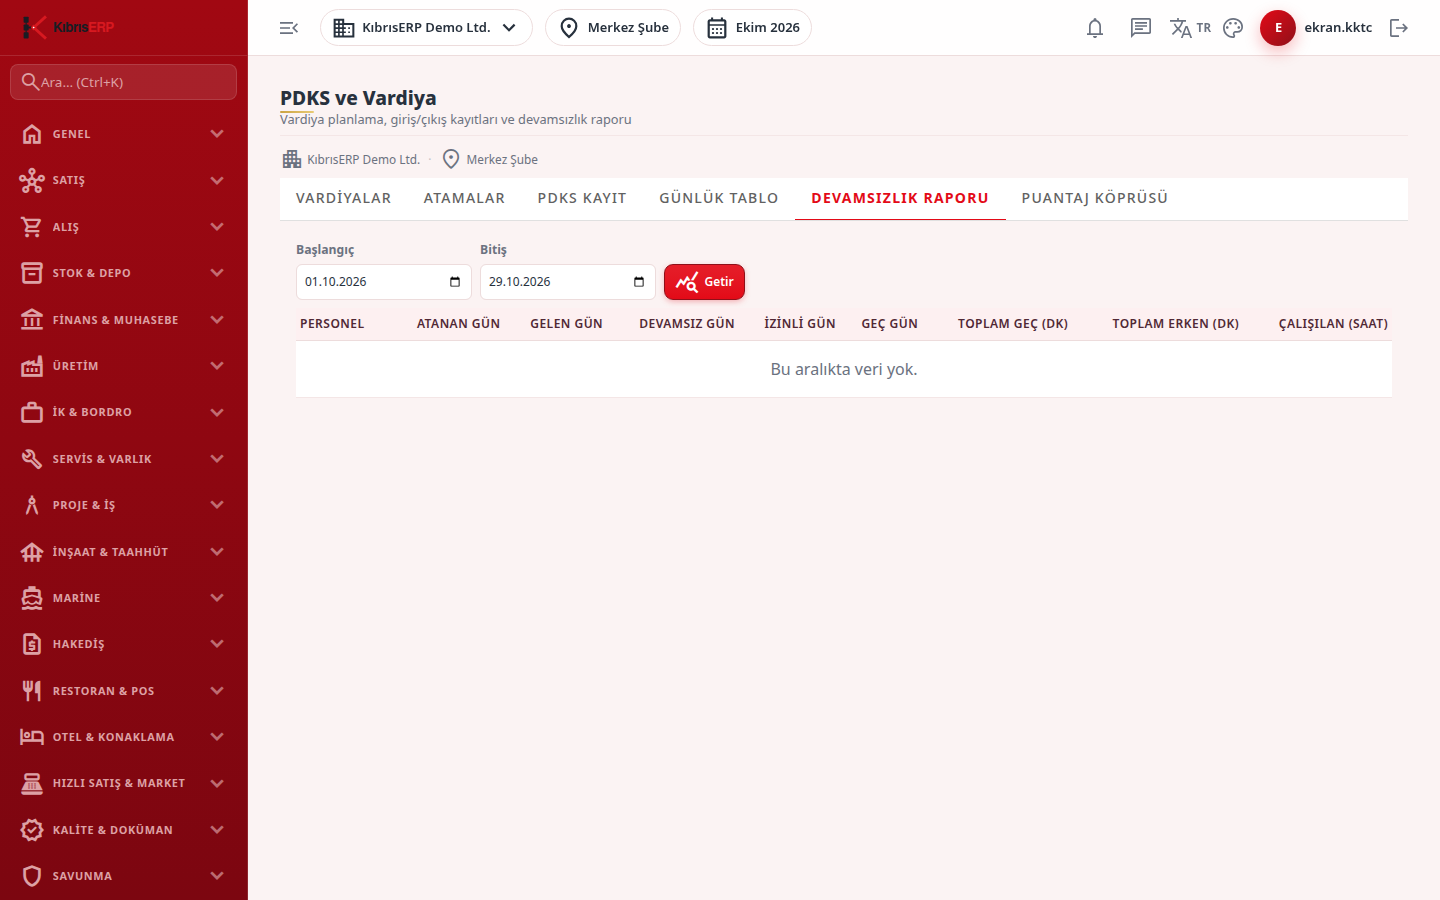Click the SAVUNMA shield icon
The width and height of the screenshot is (1440, 900).
point(32,876)
